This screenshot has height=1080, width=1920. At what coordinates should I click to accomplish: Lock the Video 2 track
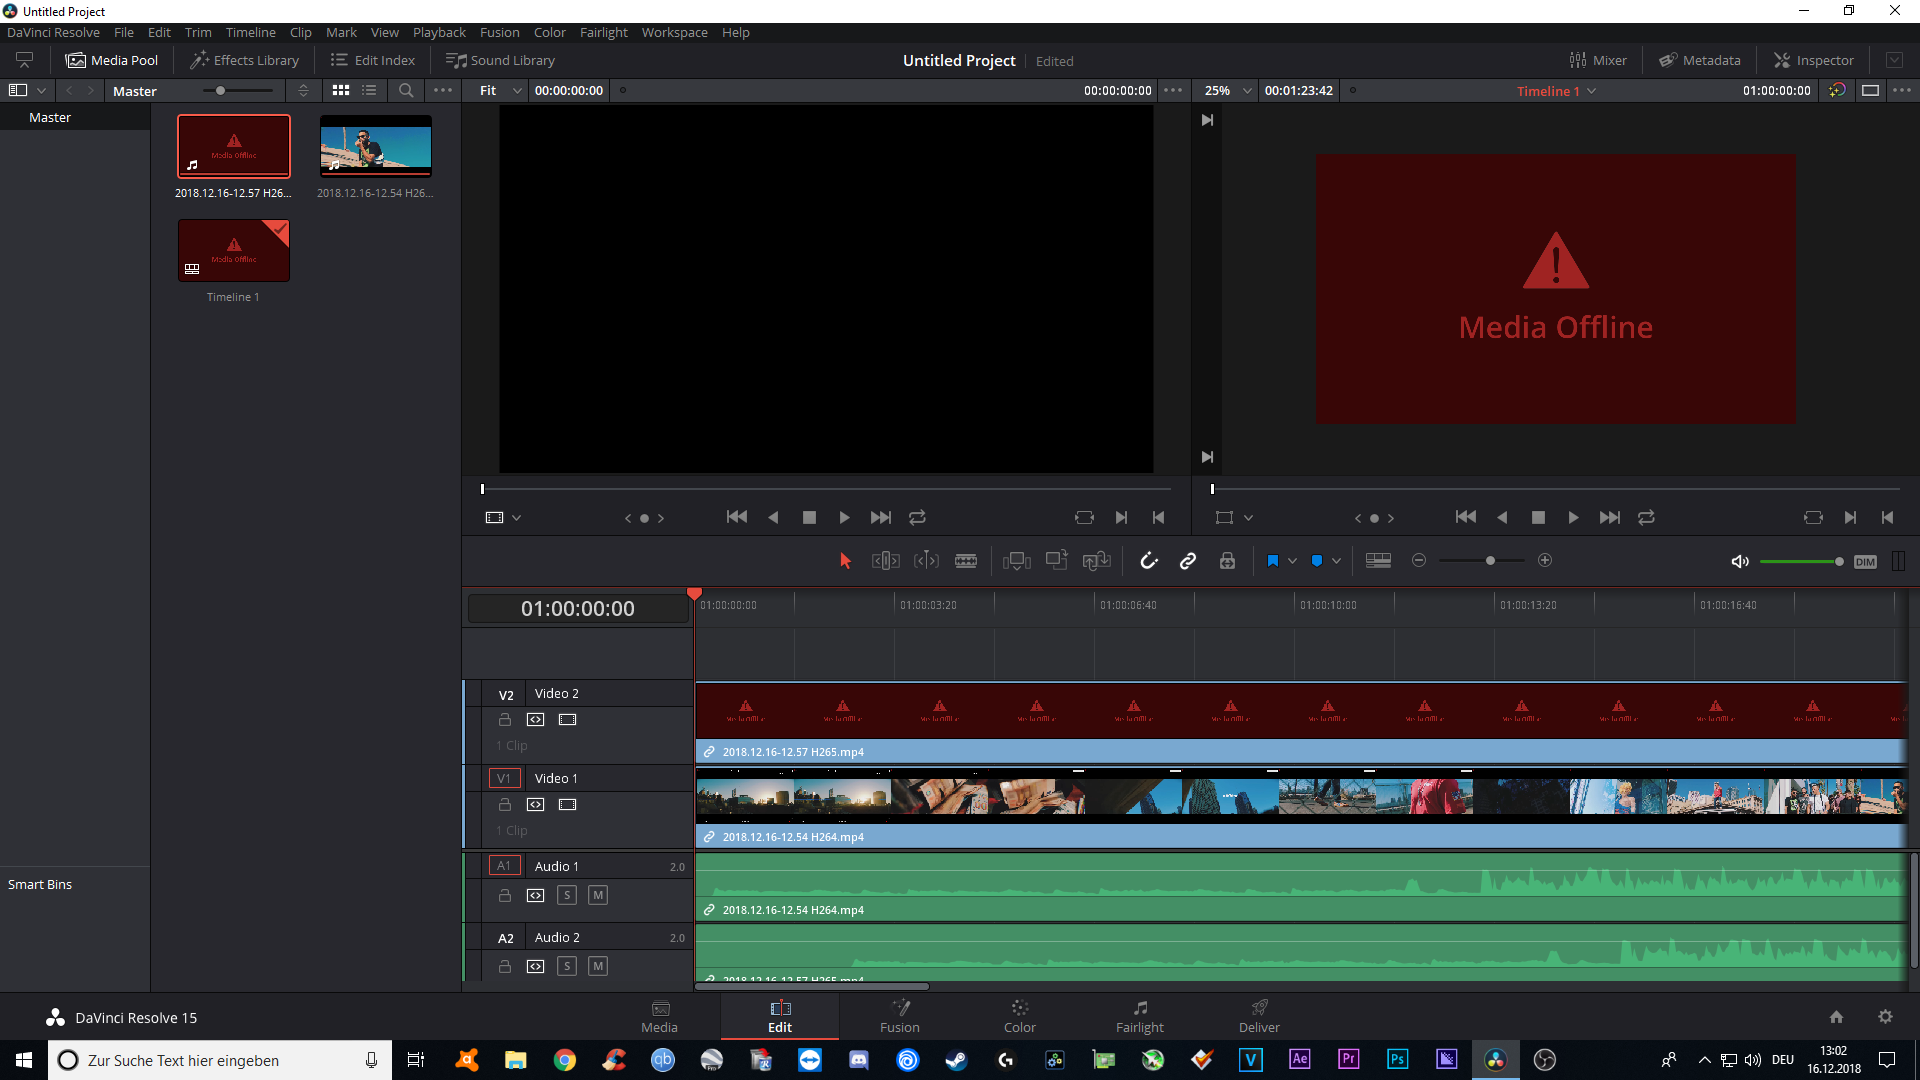point(505,720)
